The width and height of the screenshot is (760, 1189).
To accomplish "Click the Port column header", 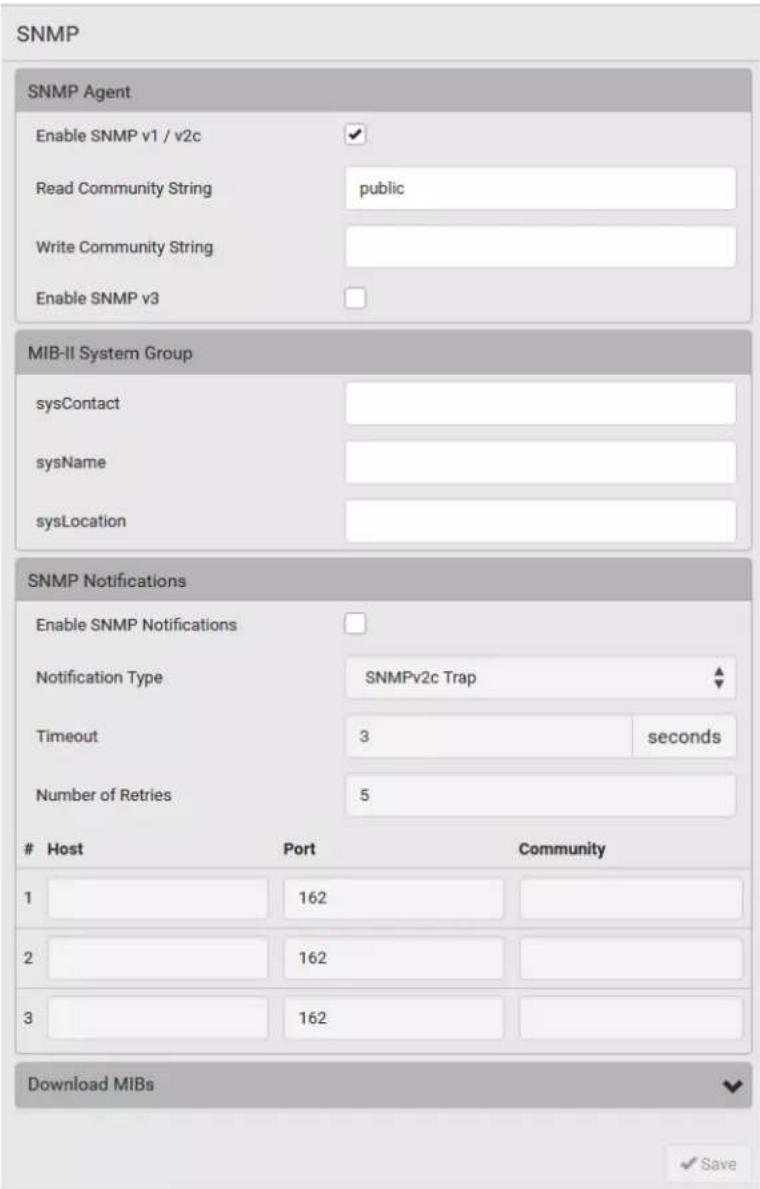I will pos(300,849).
